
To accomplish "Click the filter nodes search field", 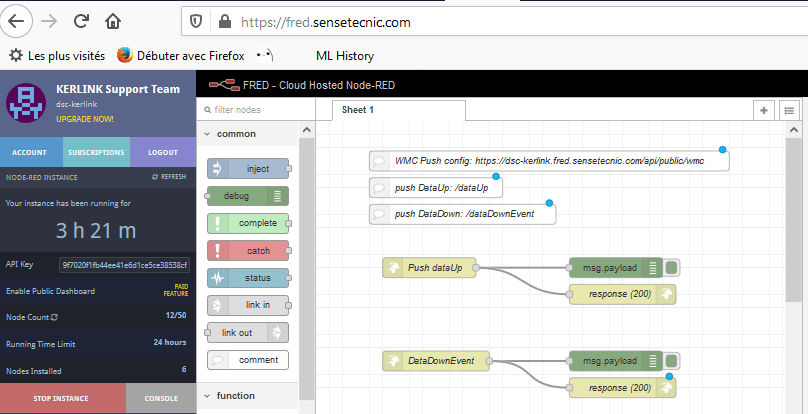I will point(252,110).
